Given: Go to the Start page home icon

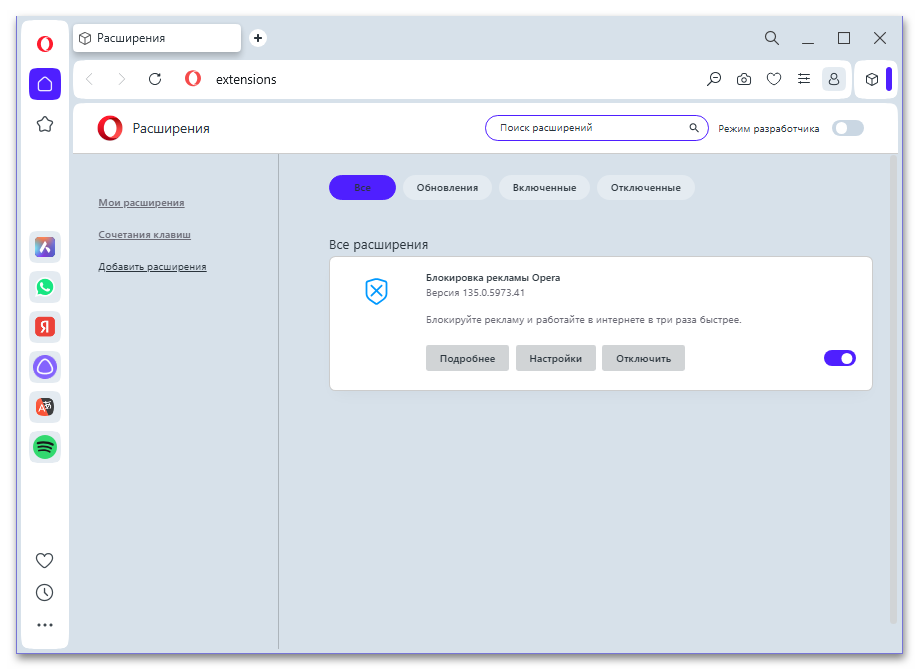Looking at the screenshot, I should [45, 84].
